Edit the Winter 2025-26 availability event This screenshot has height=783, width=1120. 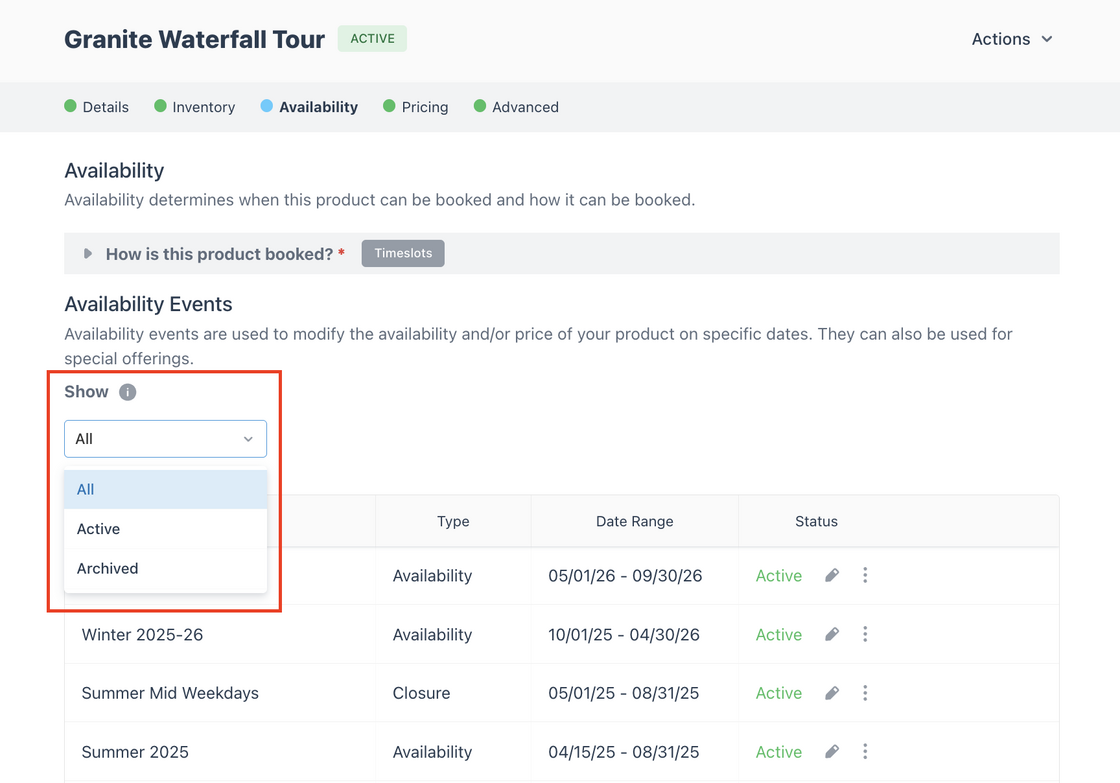pos(831,634)
